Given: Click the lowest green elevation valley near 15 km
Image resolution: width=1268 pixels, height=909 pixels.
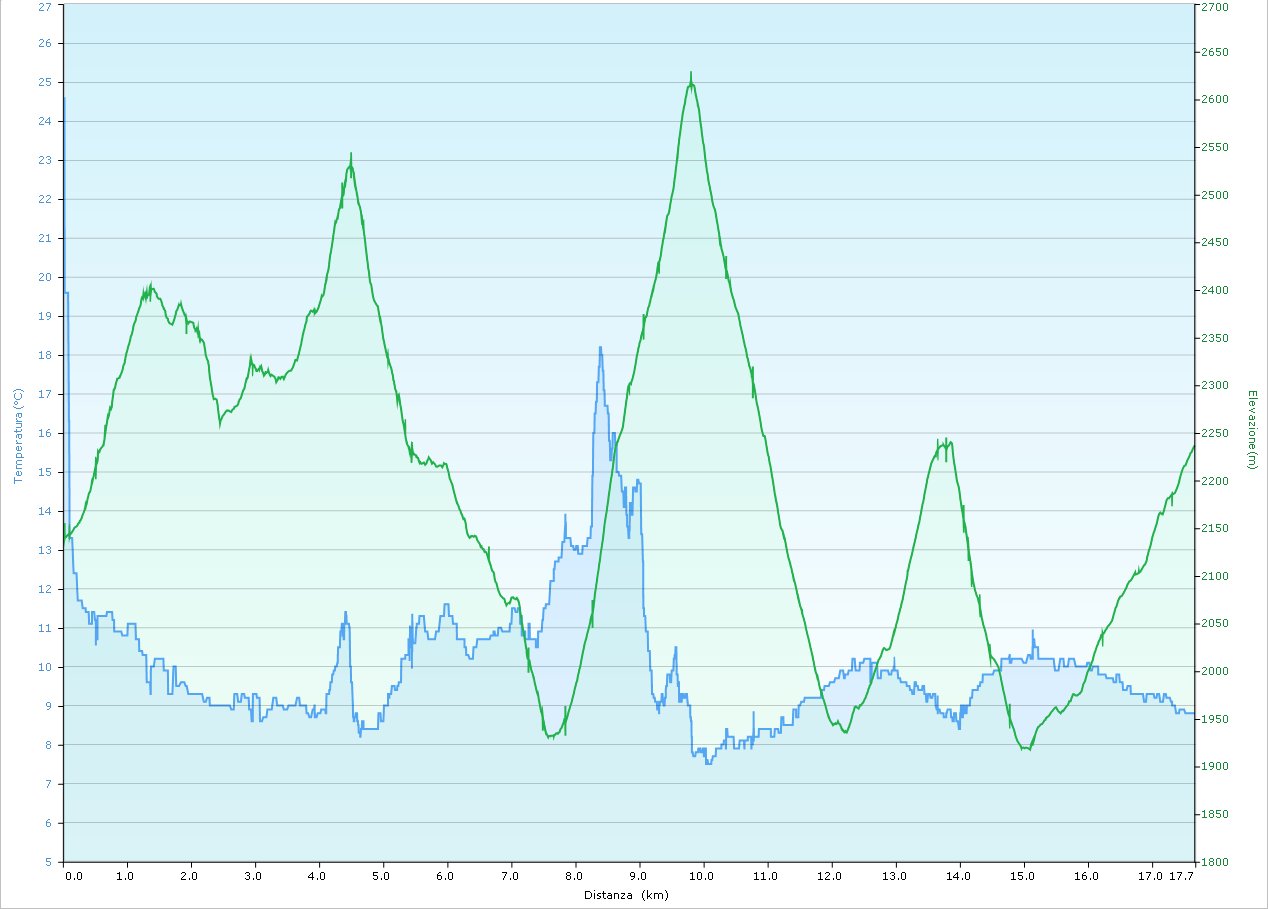Looking at the screenshot, I should tap(1025, 748).
